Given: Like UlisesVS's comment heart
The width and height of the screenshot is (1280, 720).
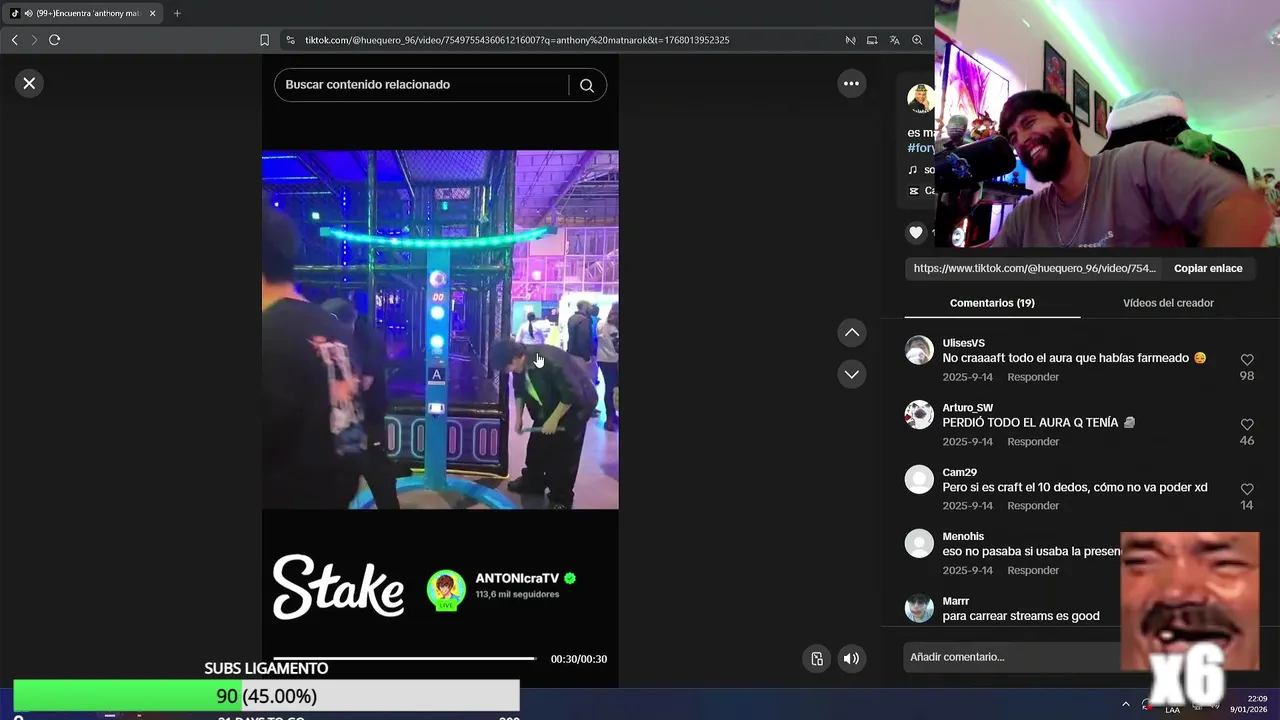Looking at the screenshot, I should (x=1247, y=360).
